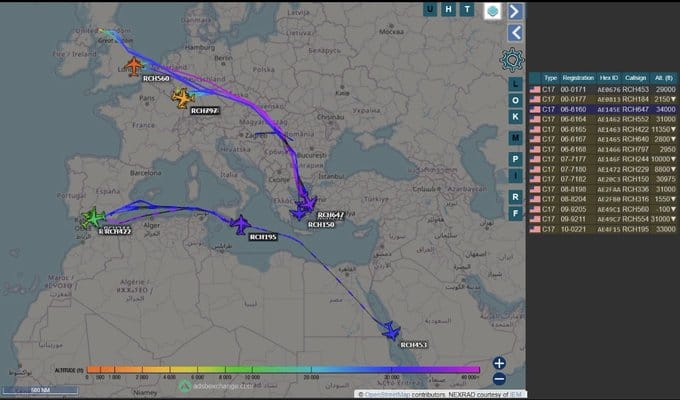Click the RCH560 aircraft icon over England
This screenshot has width=680, height=400.
click(x=135, y=66)
